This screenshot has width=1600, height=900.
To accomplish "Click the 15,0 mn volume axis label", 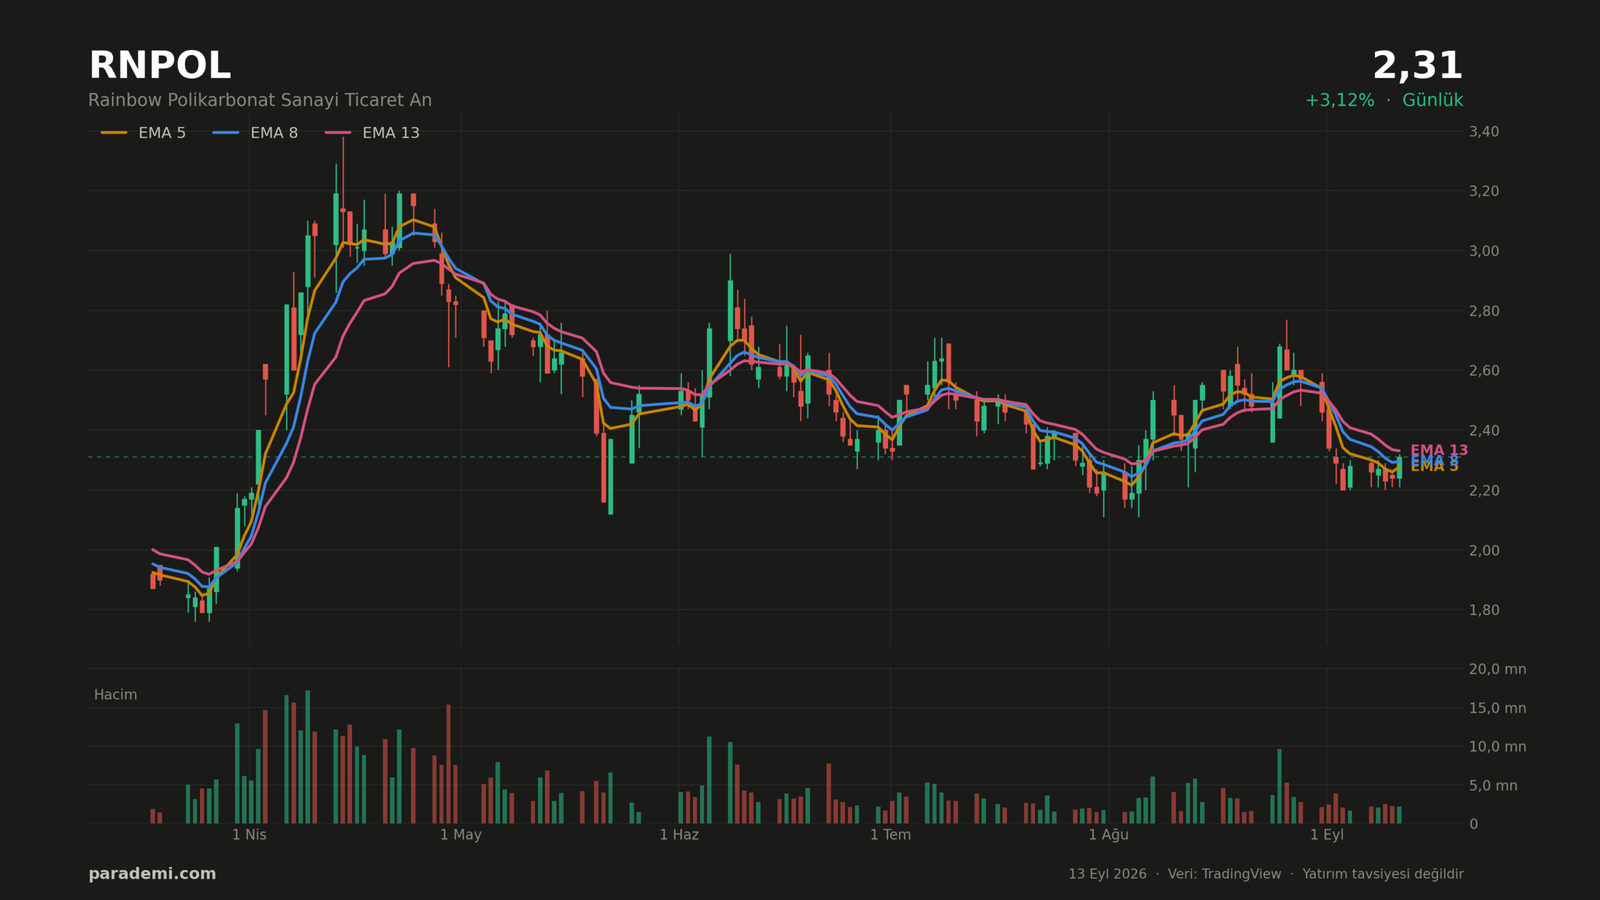I will [1497, 708].
